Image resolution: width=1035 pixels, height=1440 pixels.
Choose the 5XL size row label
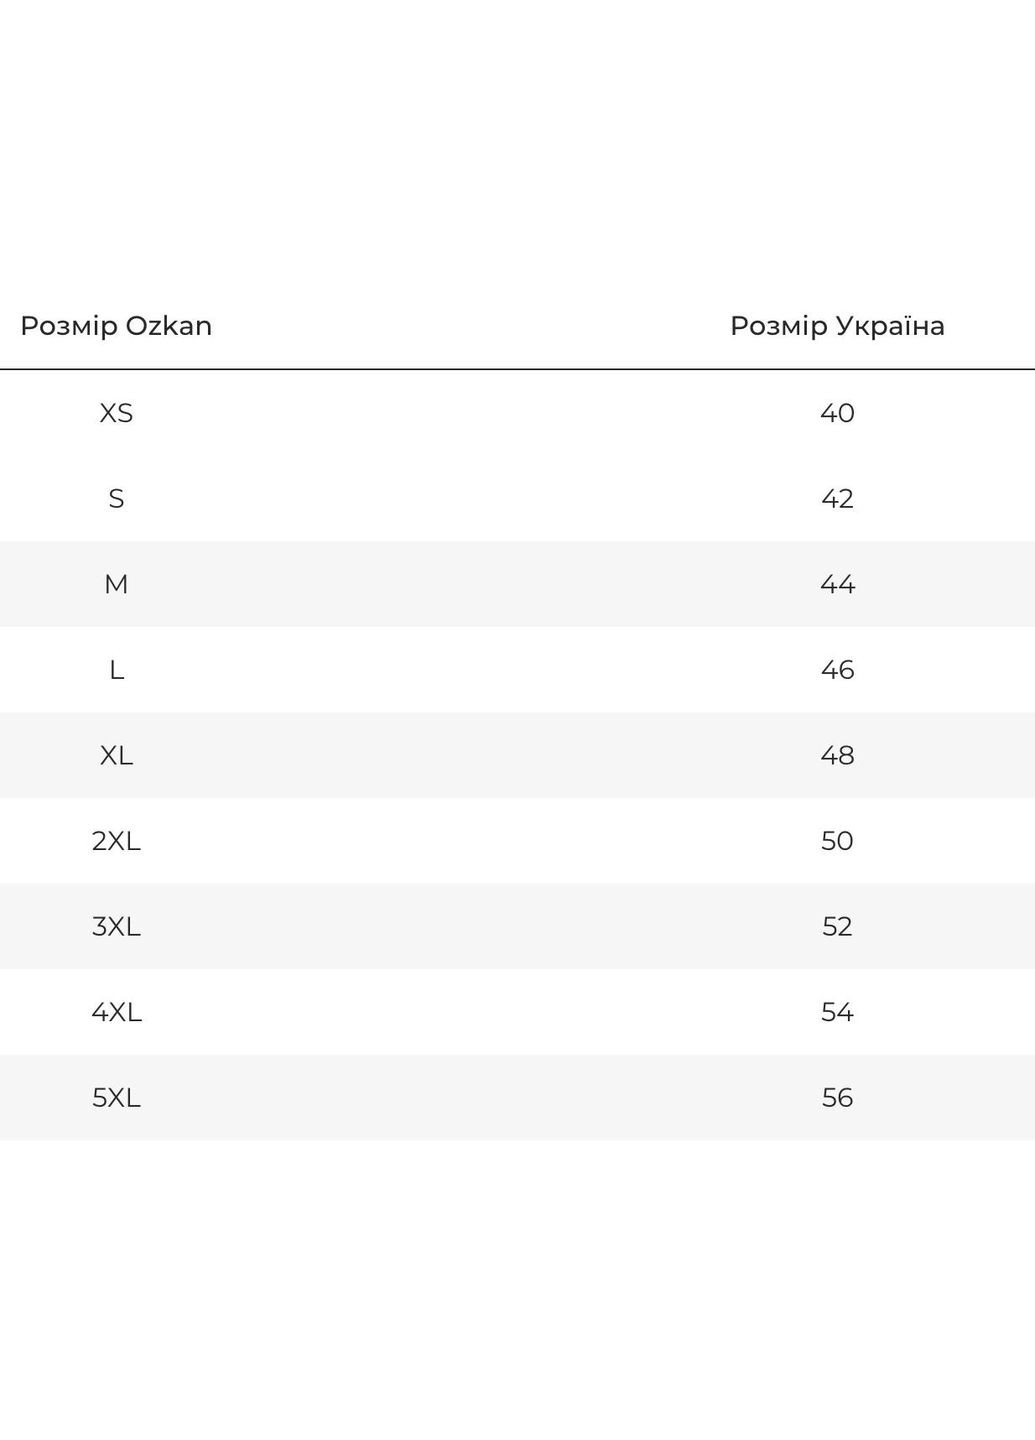click(x=116, y=1098)
